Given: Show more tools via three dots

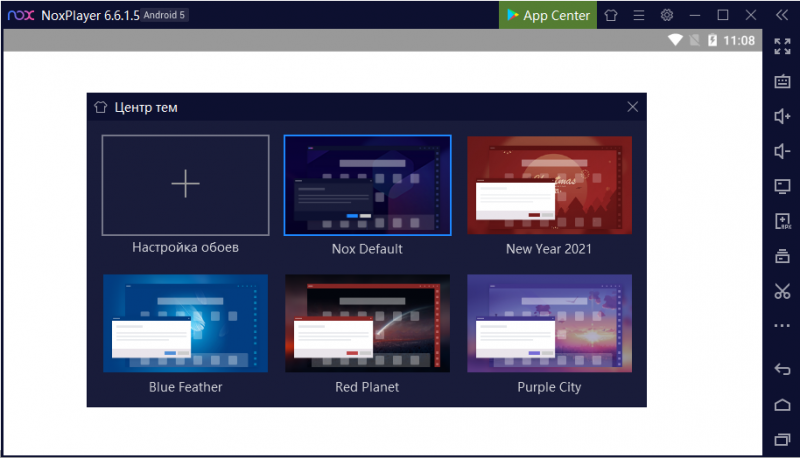Looking at the screenshot, I should pos(782,325).
